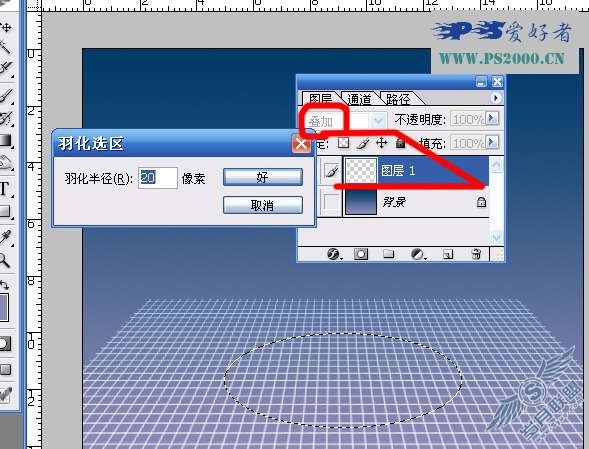Switch to the 通道 tab
The image size is (589, 449).
[x=359, y=98]
